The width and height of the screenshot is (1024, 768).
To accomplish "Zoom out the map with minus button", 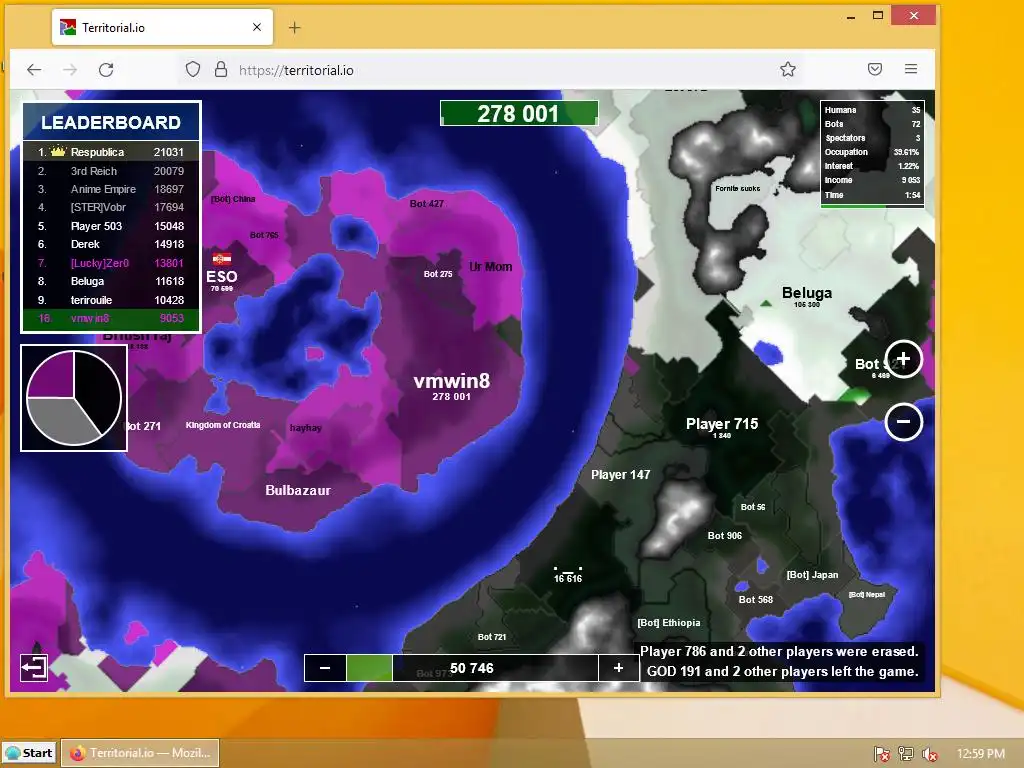I will (x=903, y=422).
